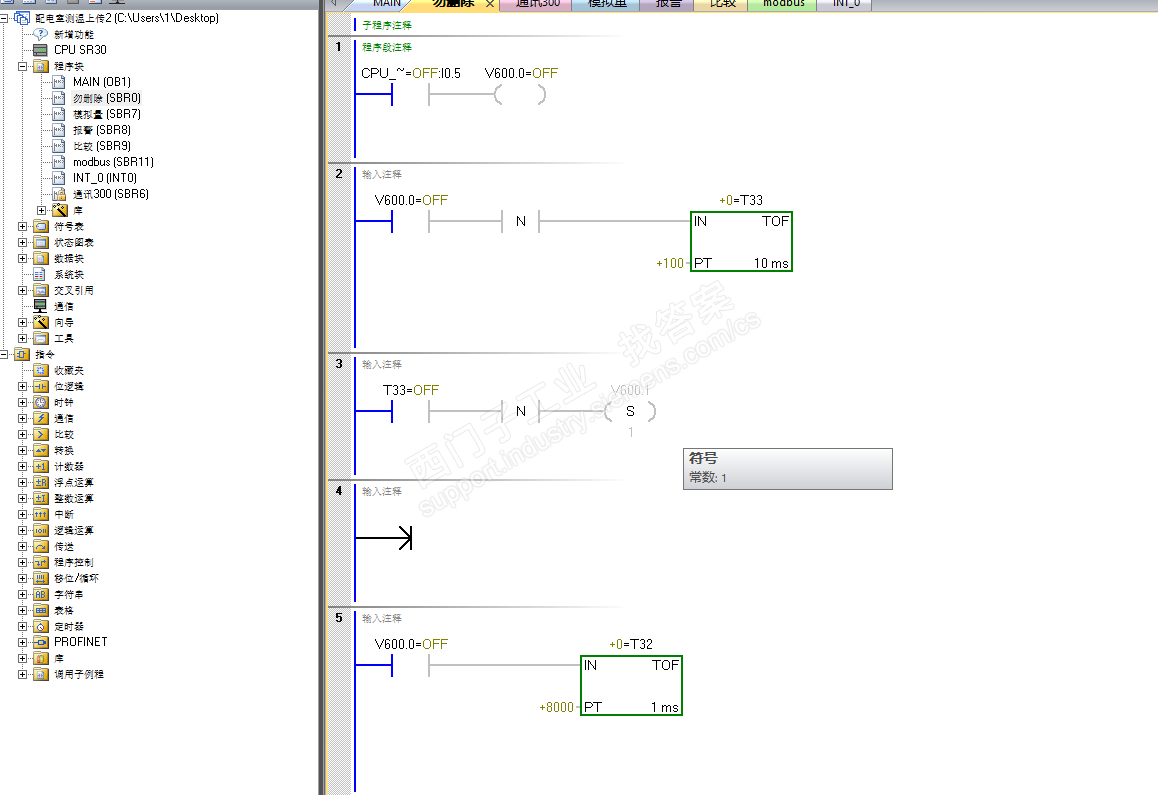The image size is (1158, 795).
Task: Switch to the 模拟量 tab
Action: click(607, 4)
